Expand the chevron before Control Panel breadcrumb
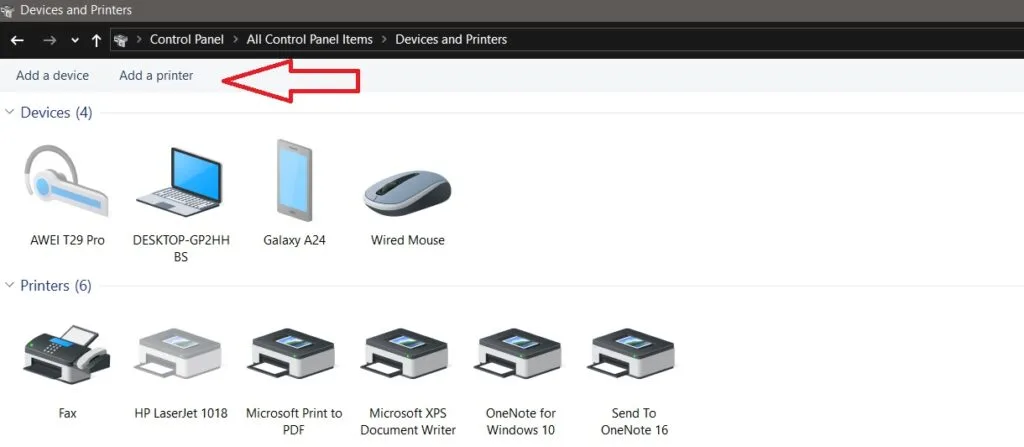 pos(139,40)
